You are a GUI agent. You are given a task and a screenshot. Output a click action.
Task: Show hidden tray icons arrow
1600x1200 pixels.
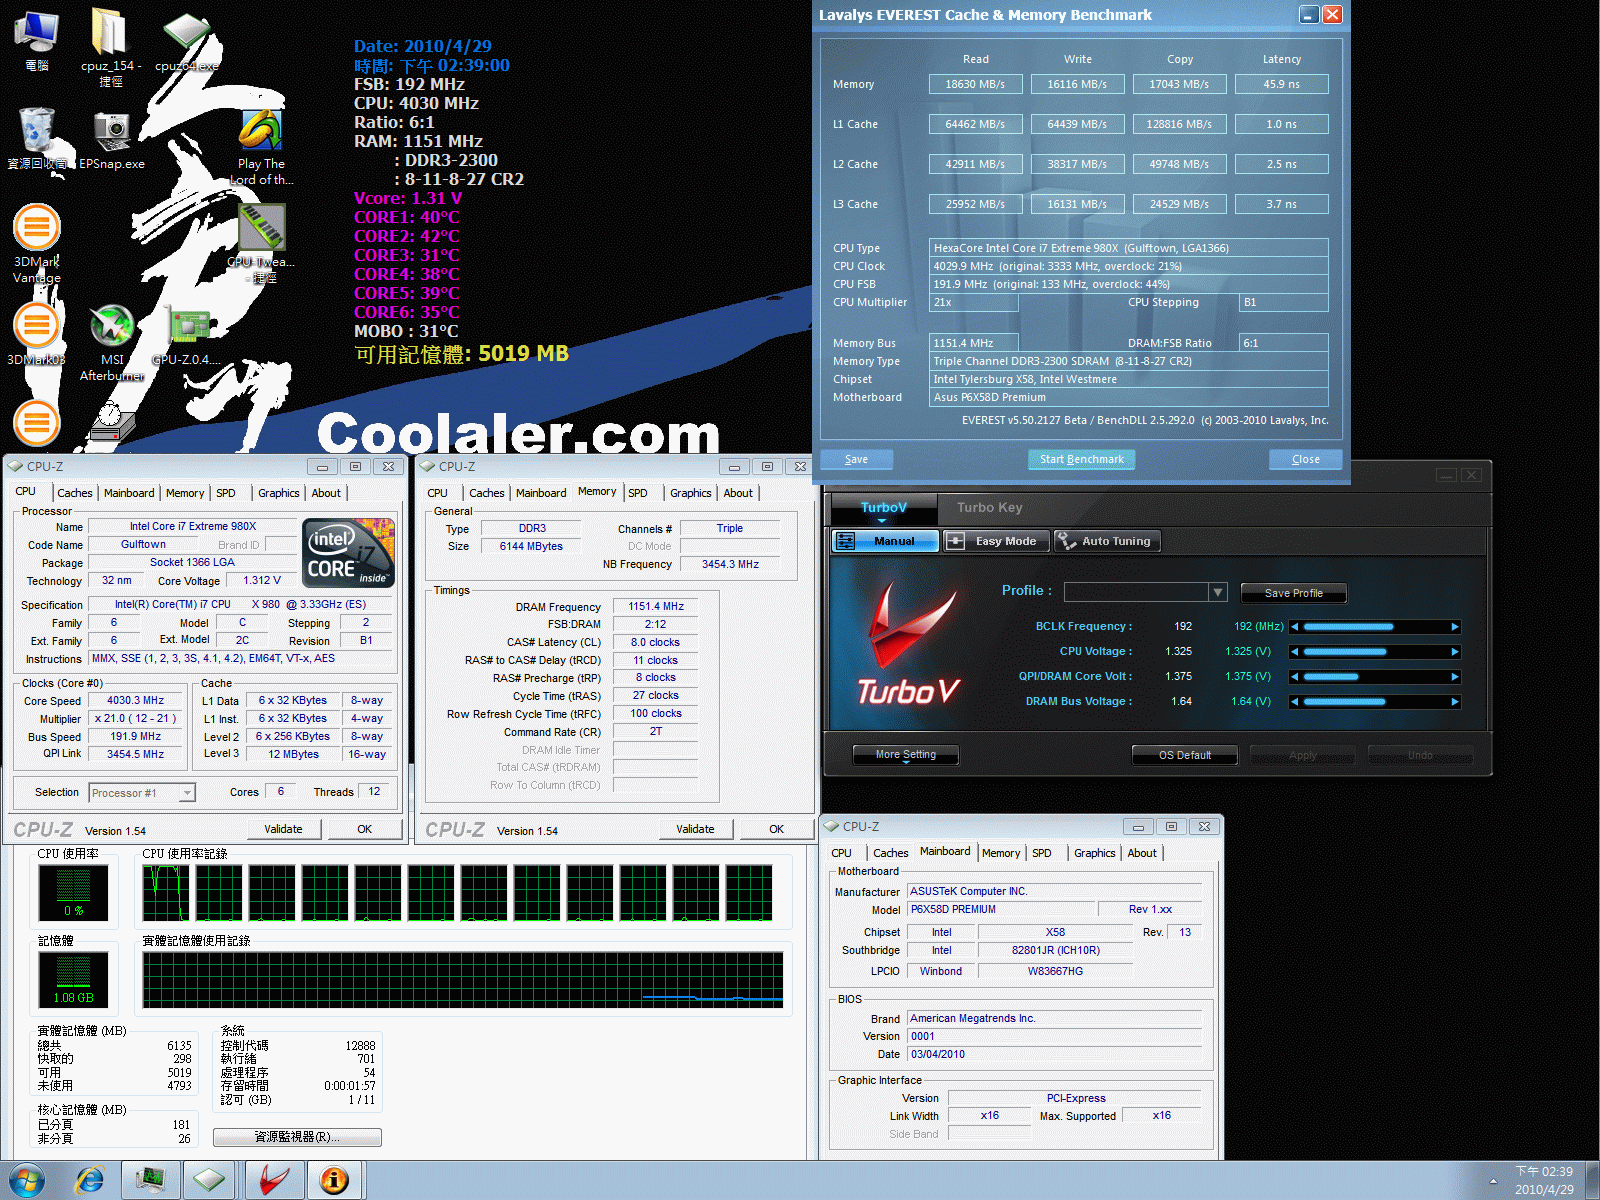click(1493, 1181)
